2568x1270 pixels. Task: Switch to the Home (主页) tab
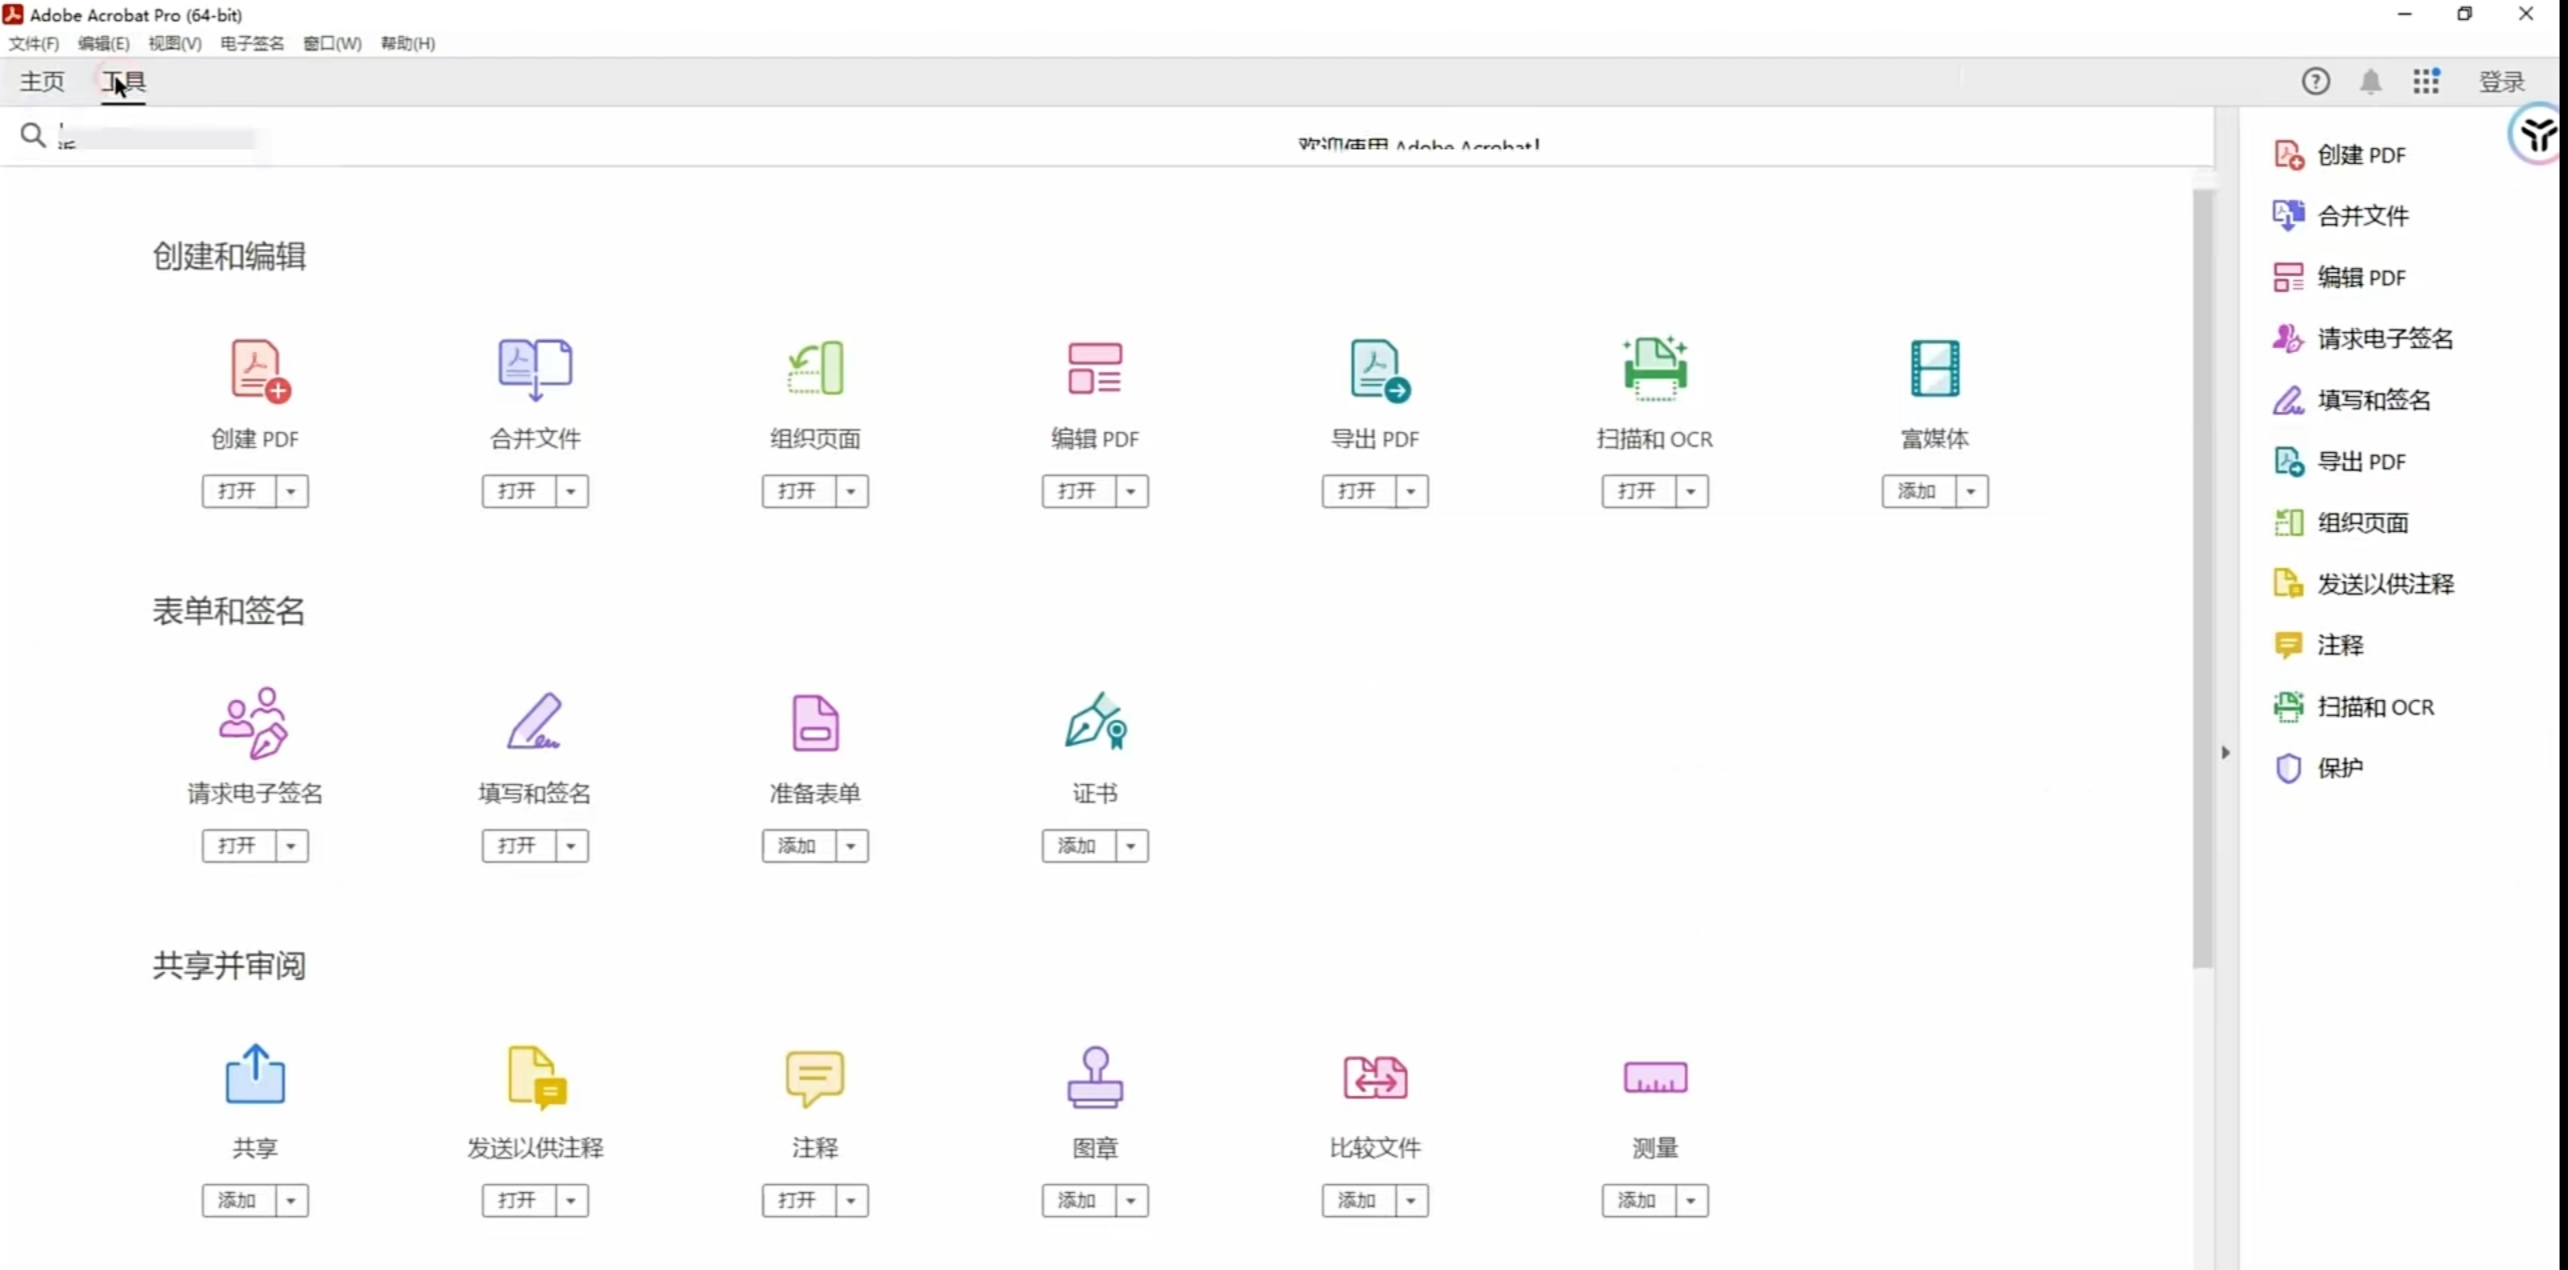[42, 82]
